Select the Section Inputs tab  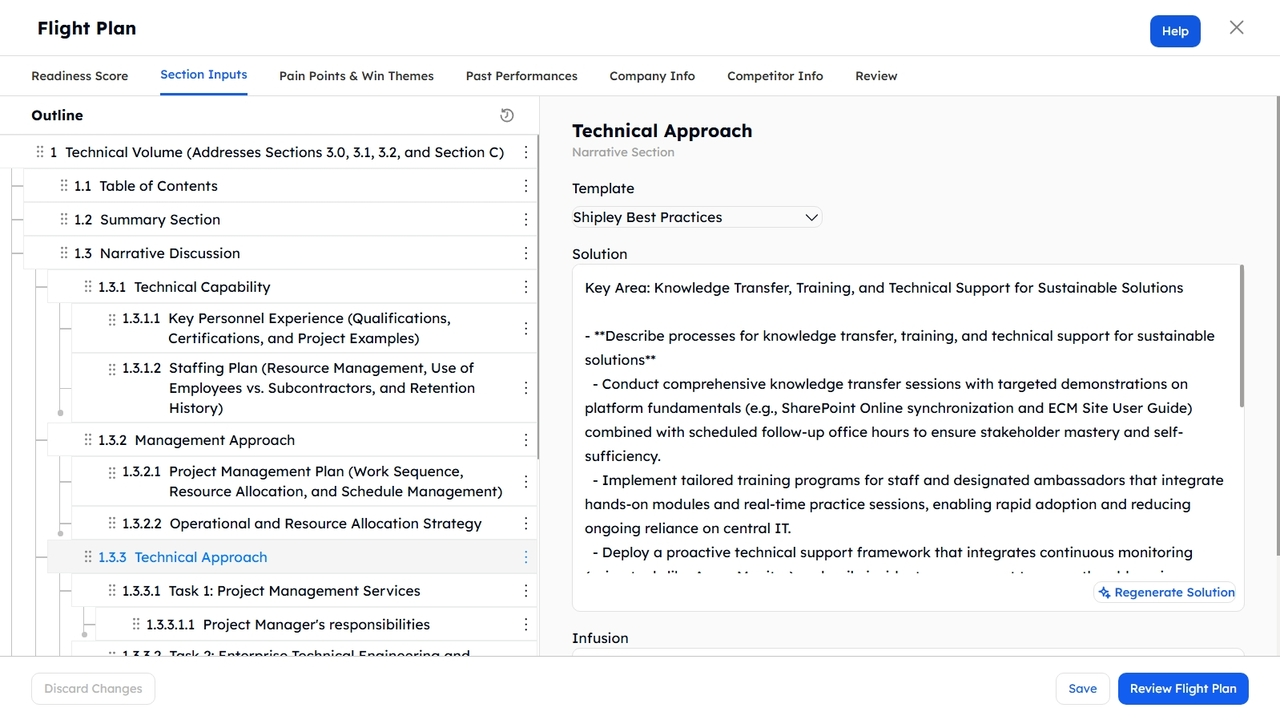204,75
